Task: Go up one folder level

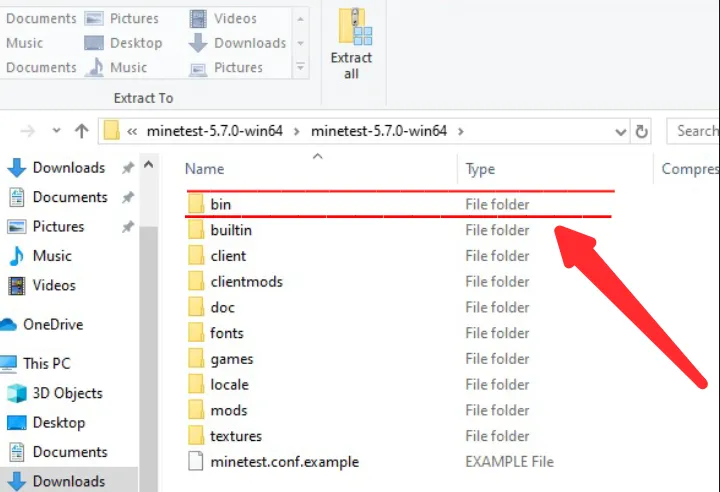Action: 82,131
